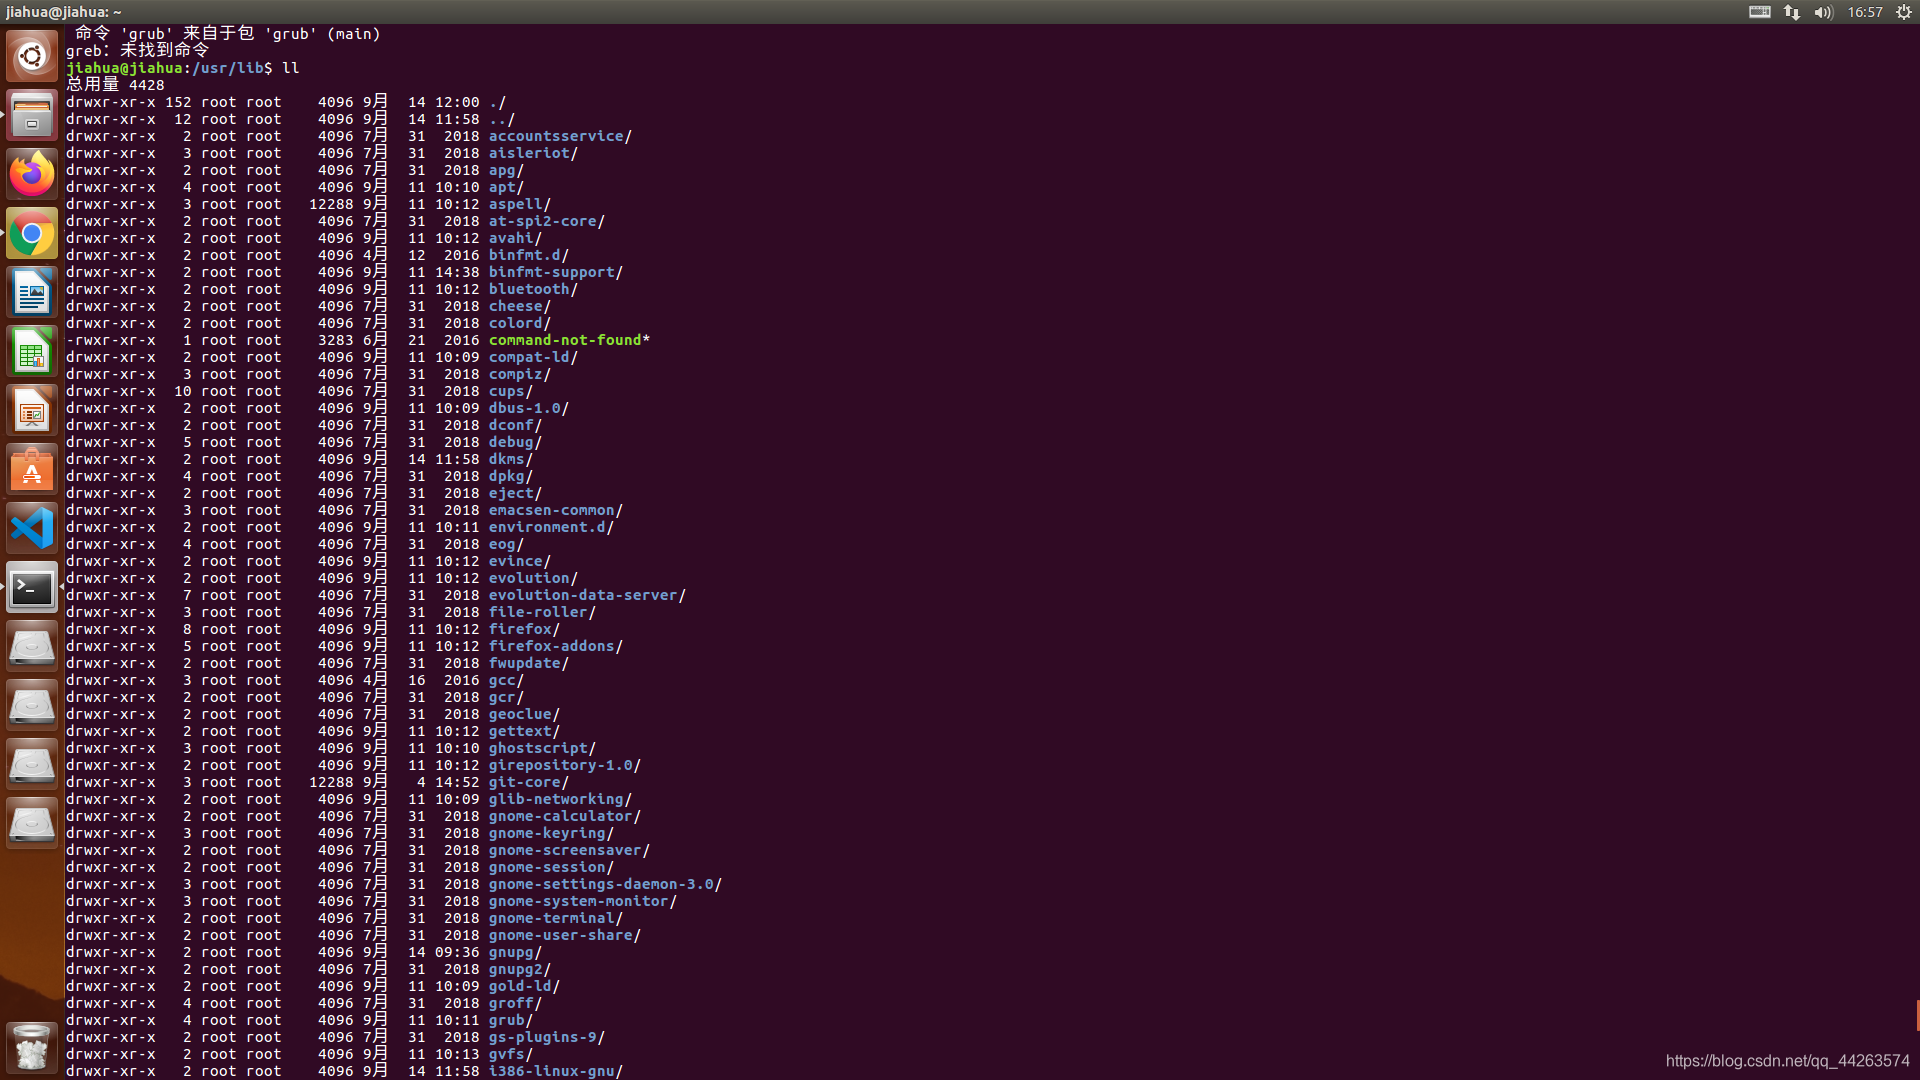The width and height of the screenshot is (1920, 1080).
Task: Launch Google Chrome from dock
Action: (x=32, y=234)
